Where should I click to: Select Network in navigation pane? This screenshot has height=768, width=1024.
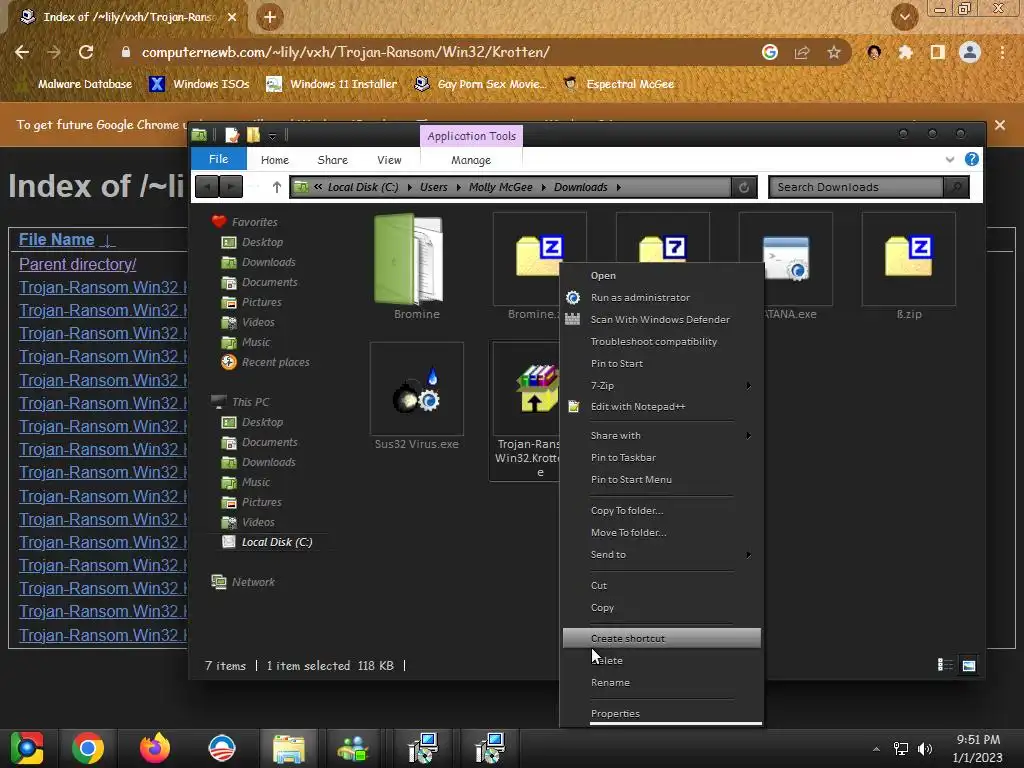tap(243, 582)
